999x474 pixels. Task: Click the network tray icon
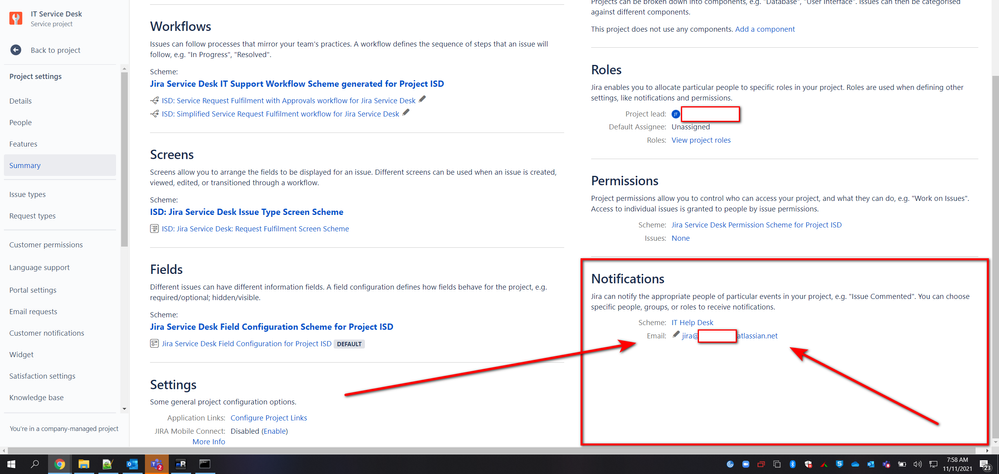pyautogui.click(x=933, y=464)
